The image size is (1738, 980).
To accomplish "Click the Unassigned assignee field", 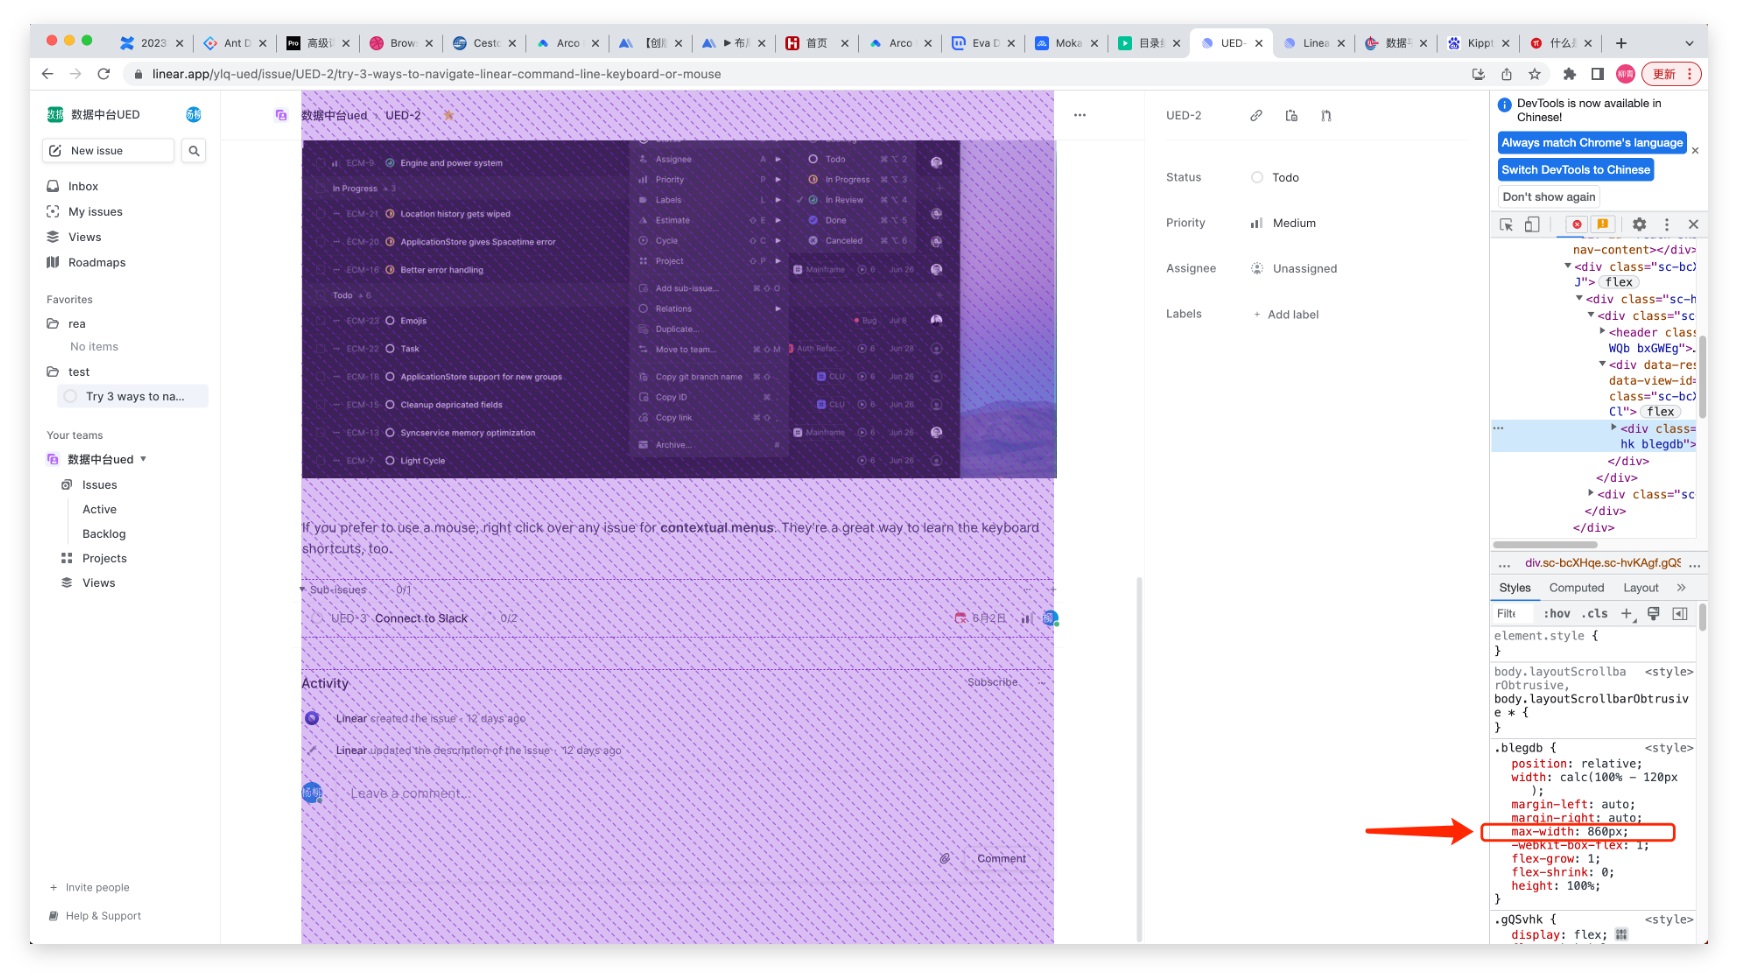I will (x=1293, y=269).
